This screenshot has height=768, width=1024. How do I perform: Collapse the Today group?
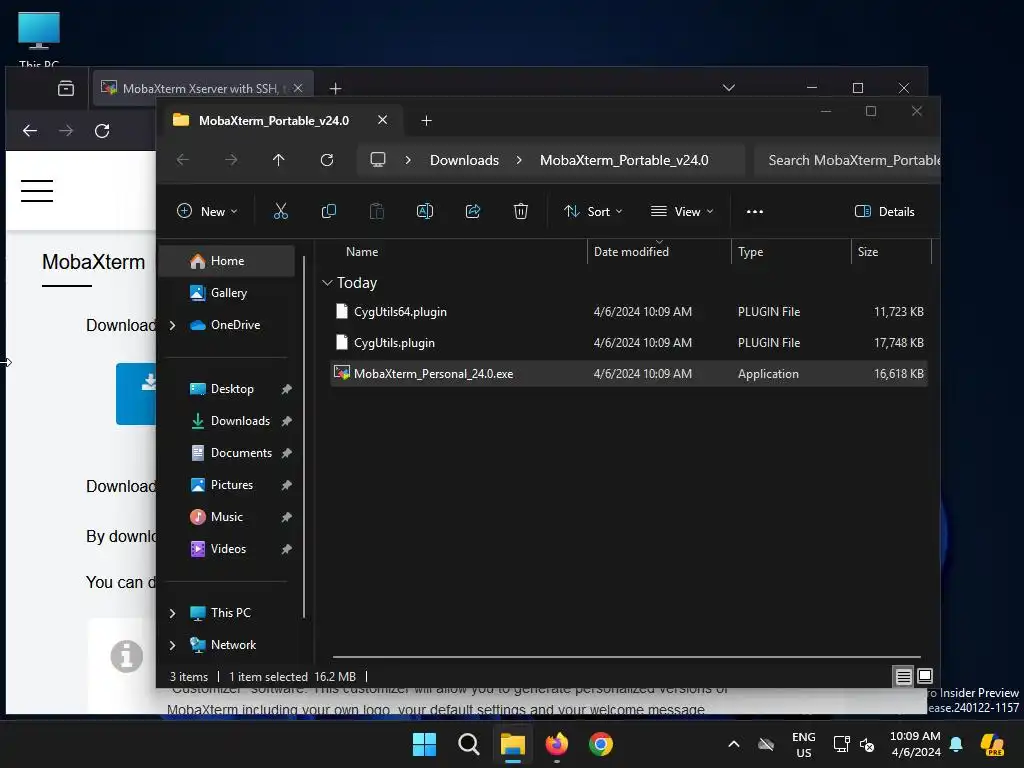327,283
